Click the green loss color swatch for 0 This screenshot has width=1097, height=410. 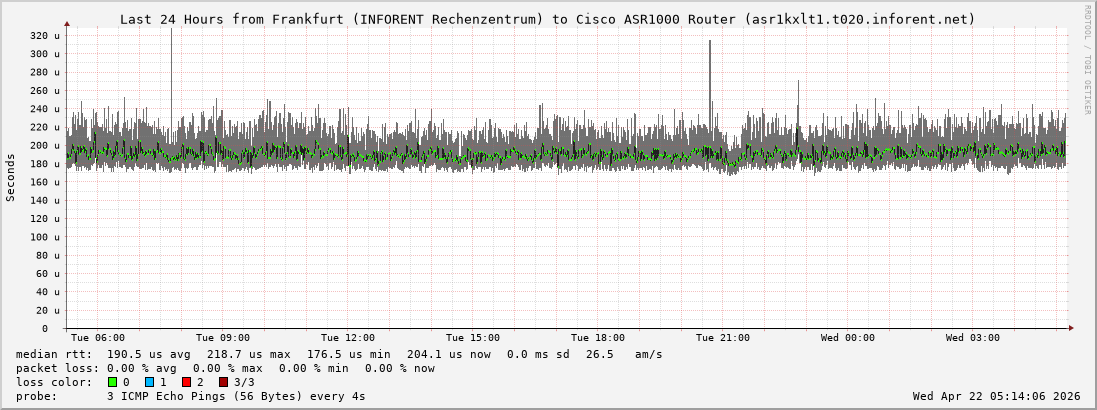(112, 382)
